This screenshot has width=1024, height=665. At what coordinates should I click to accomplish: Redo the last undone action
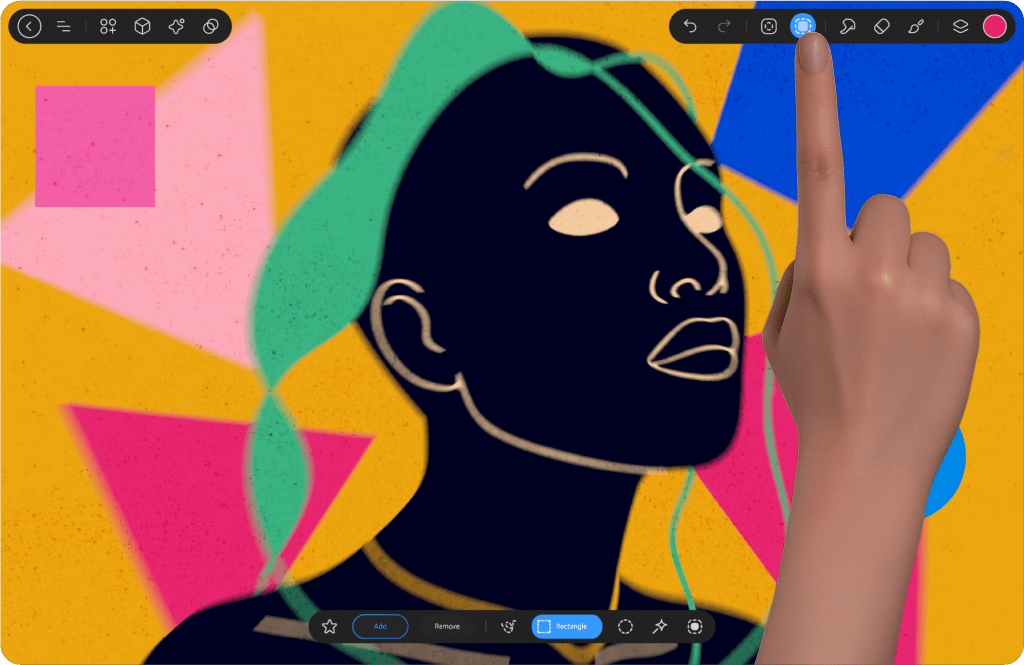coord(724,27)
